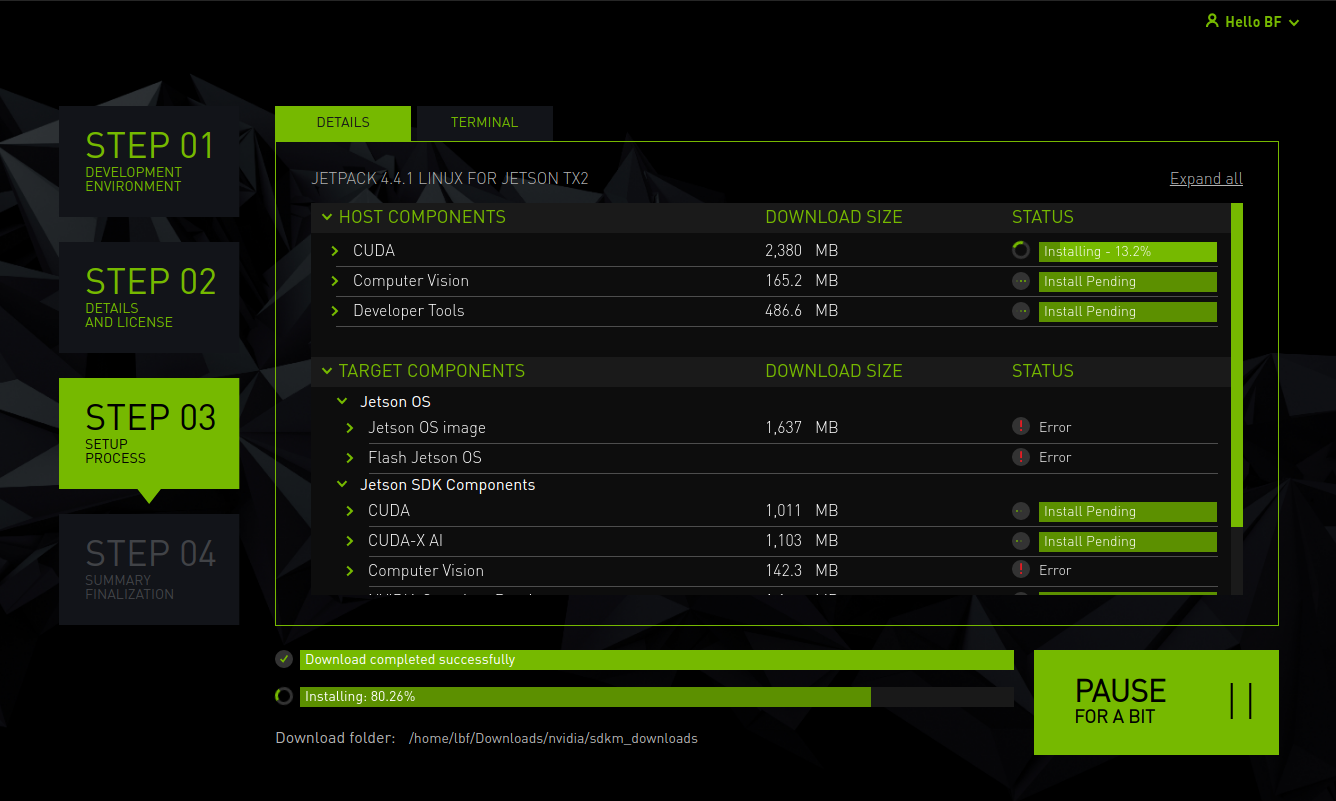Click Install Pending bar for target CUDA

[1128, 512]
